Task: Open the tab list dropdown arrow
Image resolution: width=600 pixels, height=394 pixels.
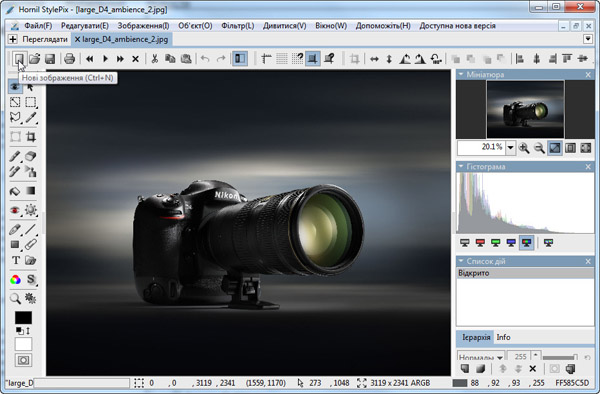Action: click(588, 39)
